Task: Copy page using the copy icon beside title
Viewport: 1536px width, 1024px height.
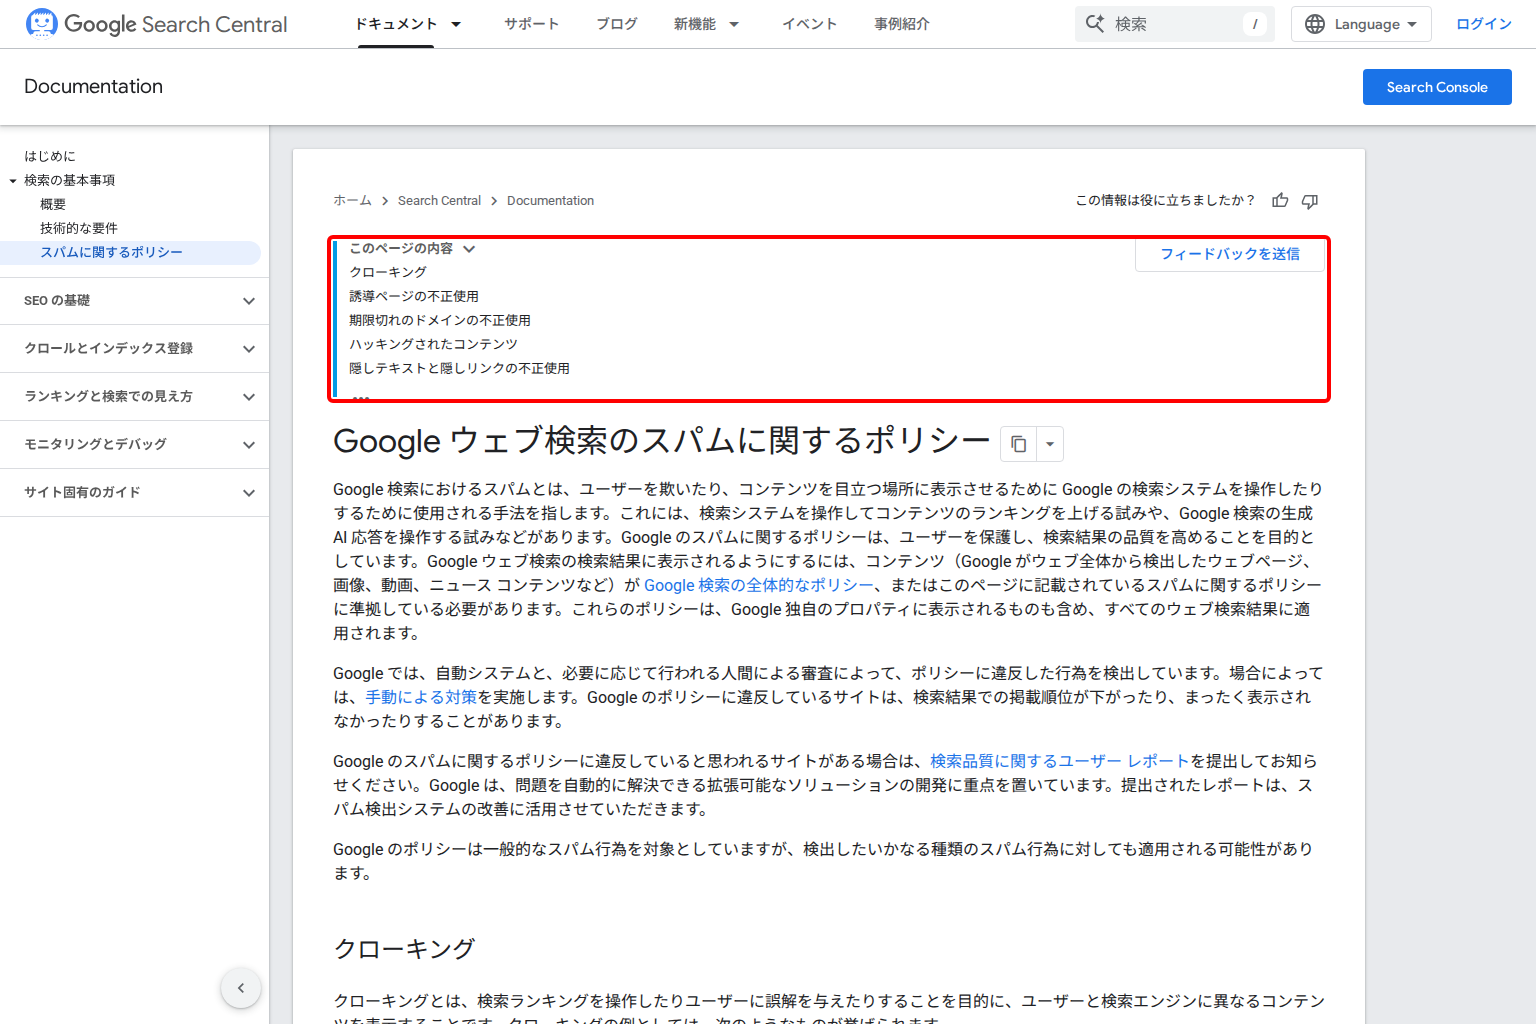Action: (1018, 444)
